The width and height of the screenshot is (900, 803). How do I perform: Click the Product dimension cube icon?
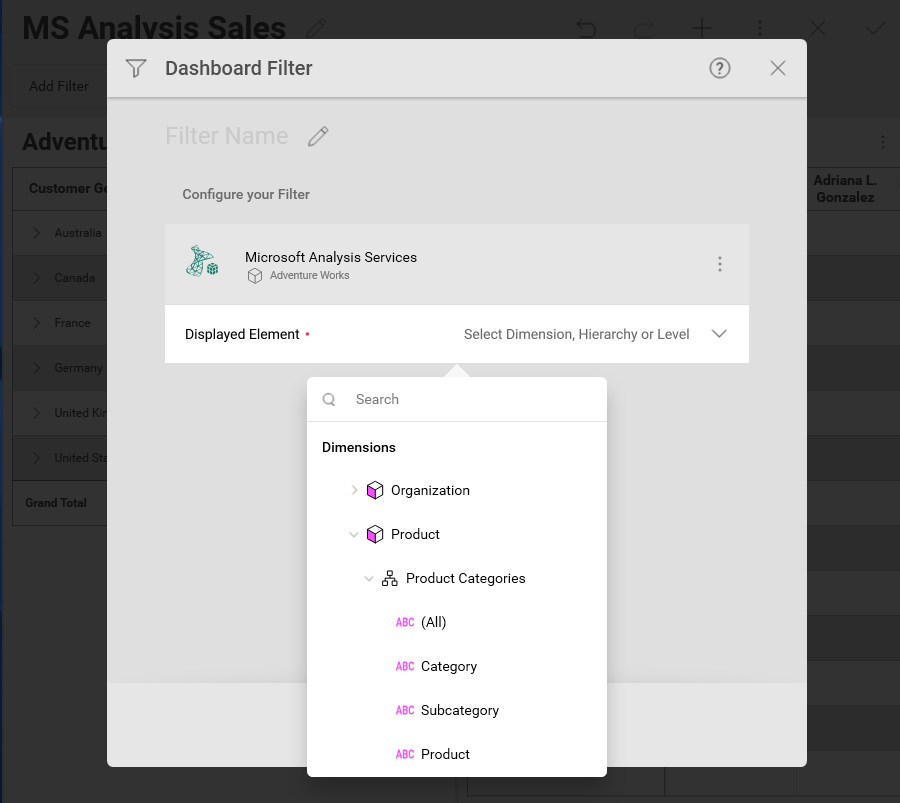click(375, 535)
